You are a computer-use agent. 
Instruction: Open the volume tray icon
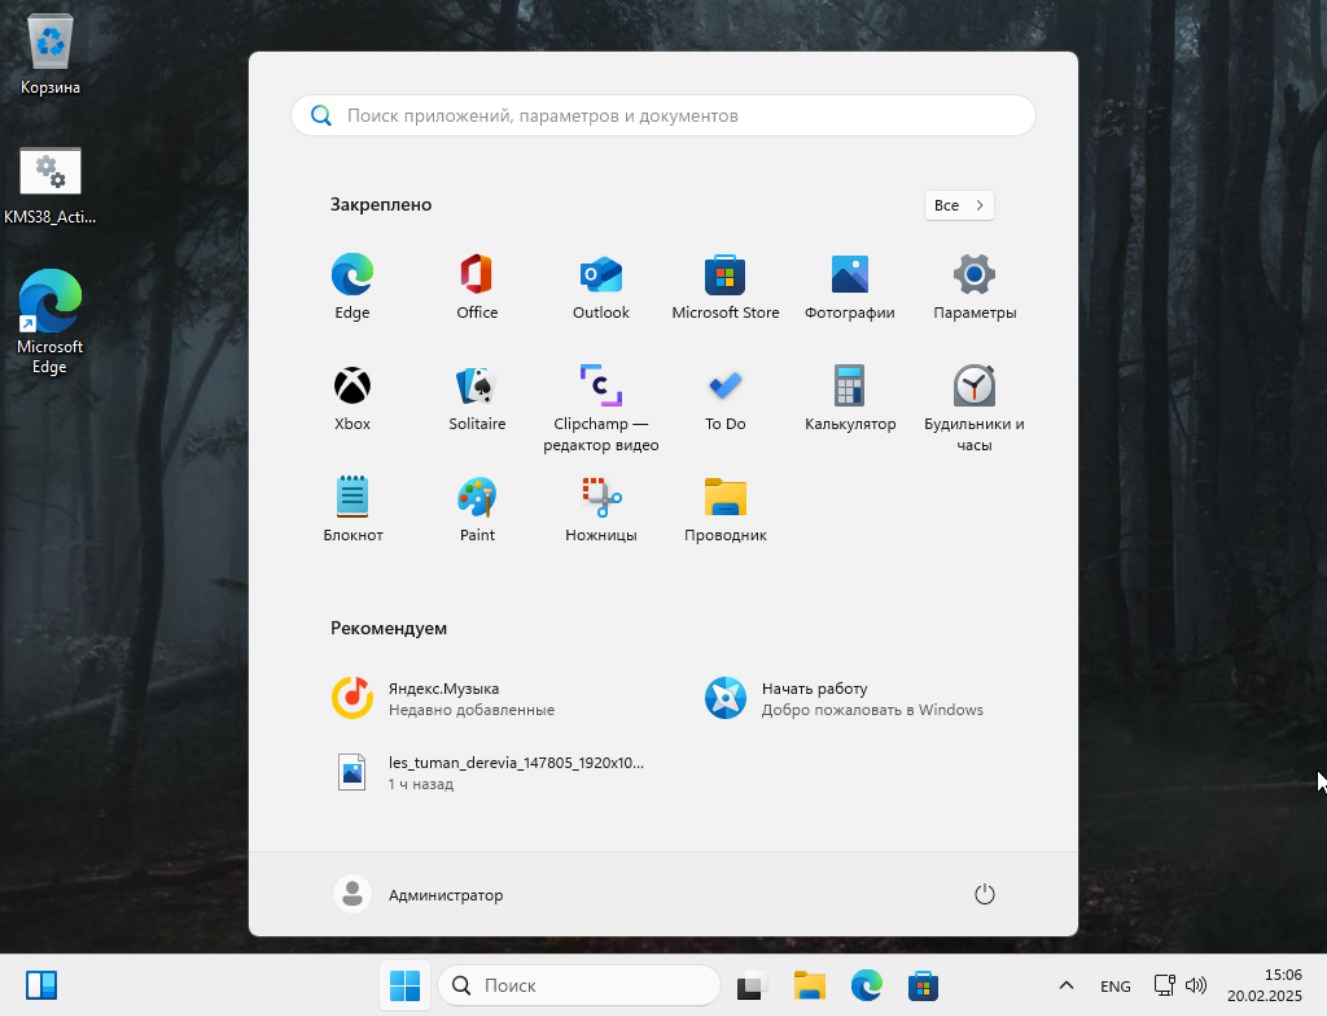point(1196,985)
